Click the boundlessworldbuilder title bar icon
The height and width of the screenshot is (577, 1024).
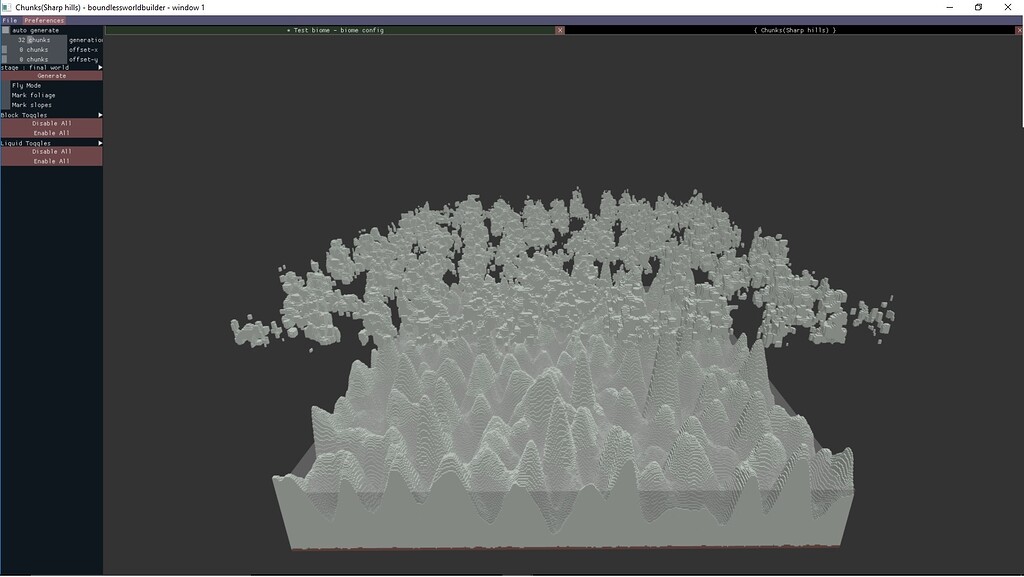9,6
